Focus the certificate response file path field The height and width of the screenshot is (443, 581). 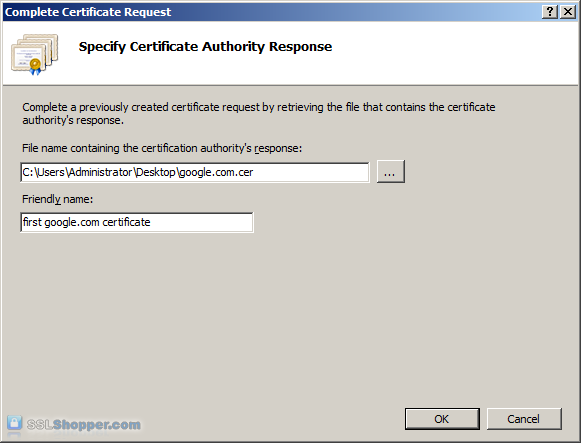[x=195, y=172]
